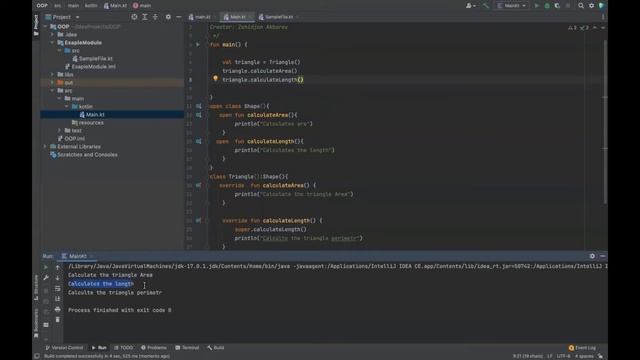Screen dimensions: 640x360
Task: Toggle scroll-to-end in Run console toolbar
Action: point(58,298)
